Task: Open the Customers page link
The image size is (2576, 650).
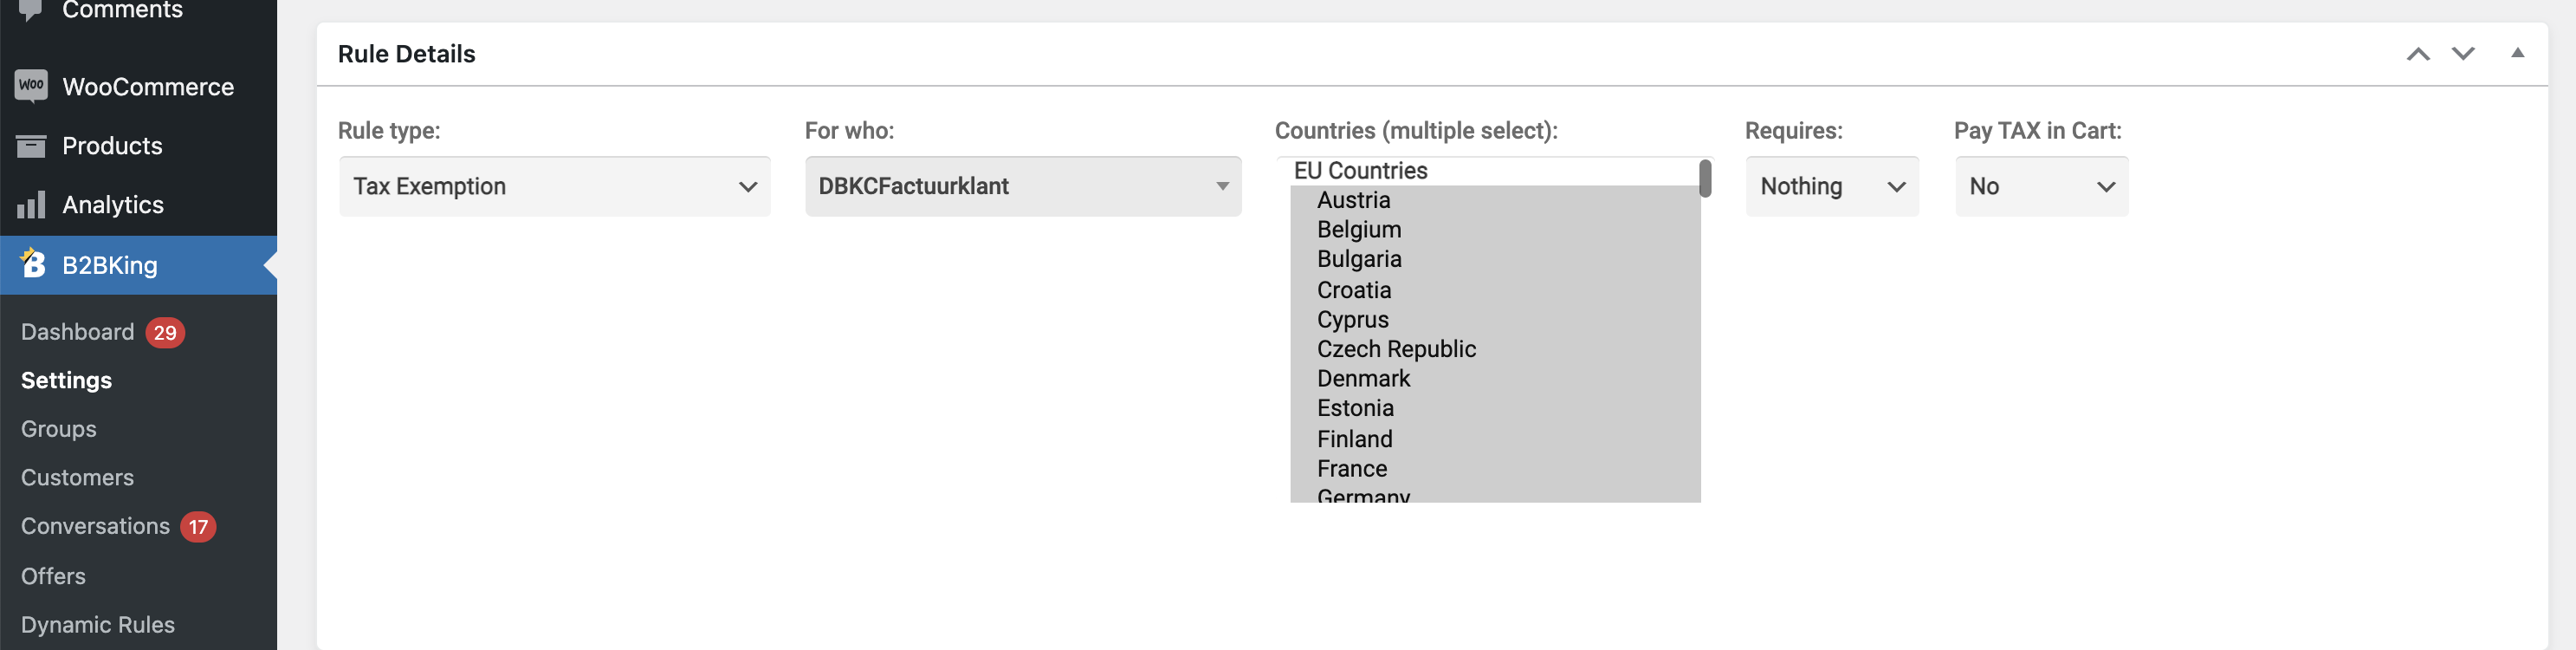Action: [78, 478]
